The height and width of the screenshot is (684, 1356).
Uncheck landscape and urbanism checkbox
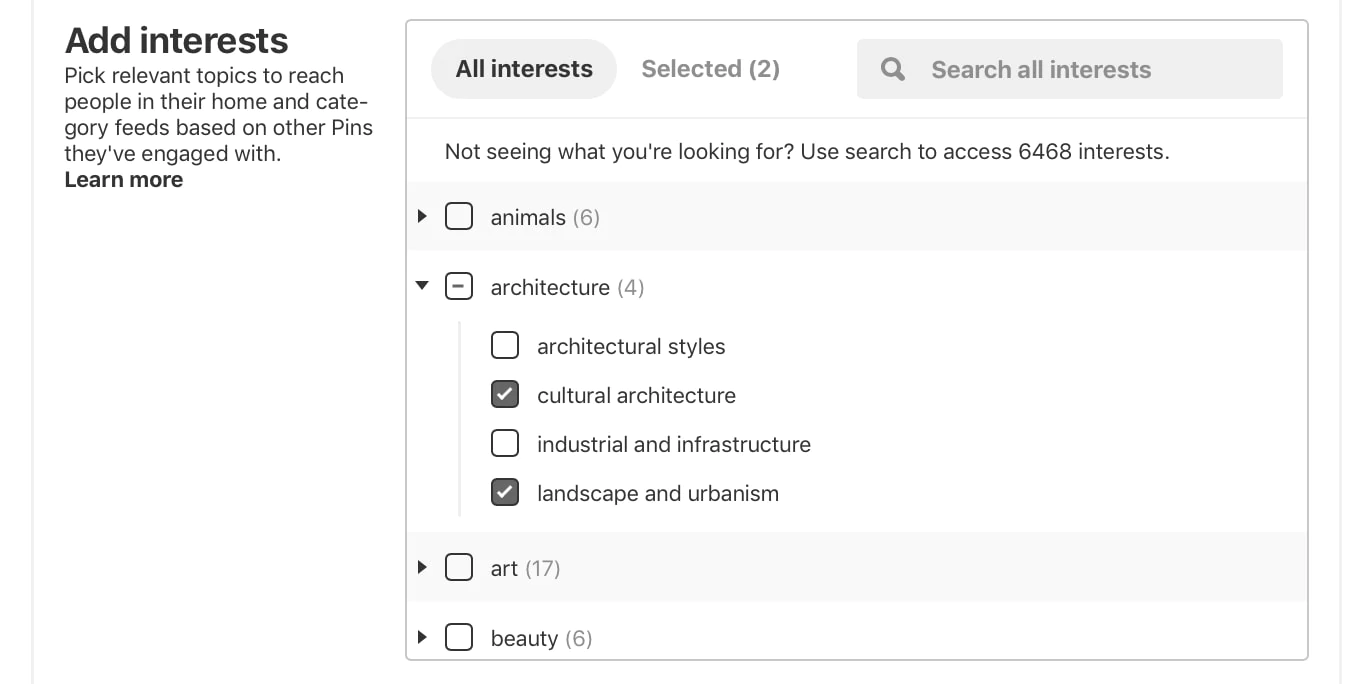point(505,492)
